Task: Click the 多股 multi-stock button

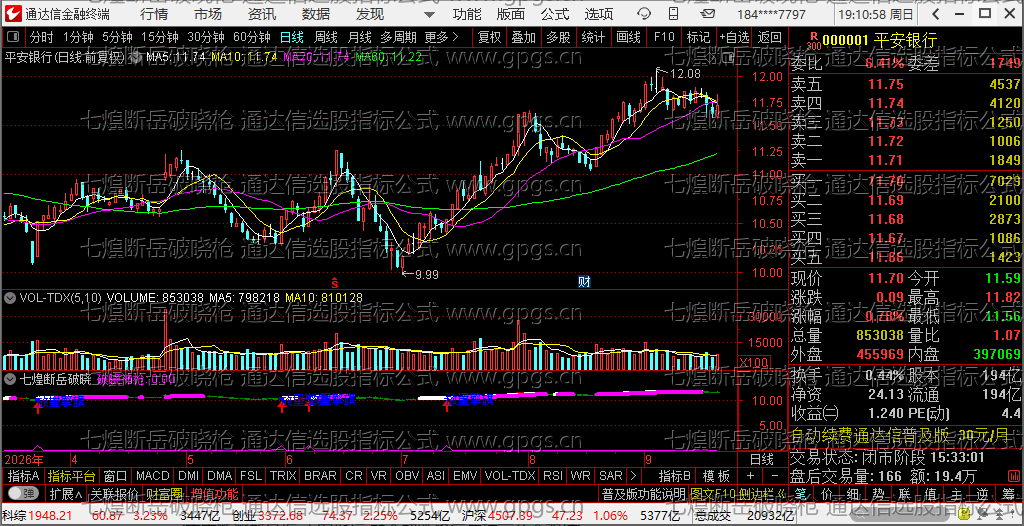Action: point(558,37)
